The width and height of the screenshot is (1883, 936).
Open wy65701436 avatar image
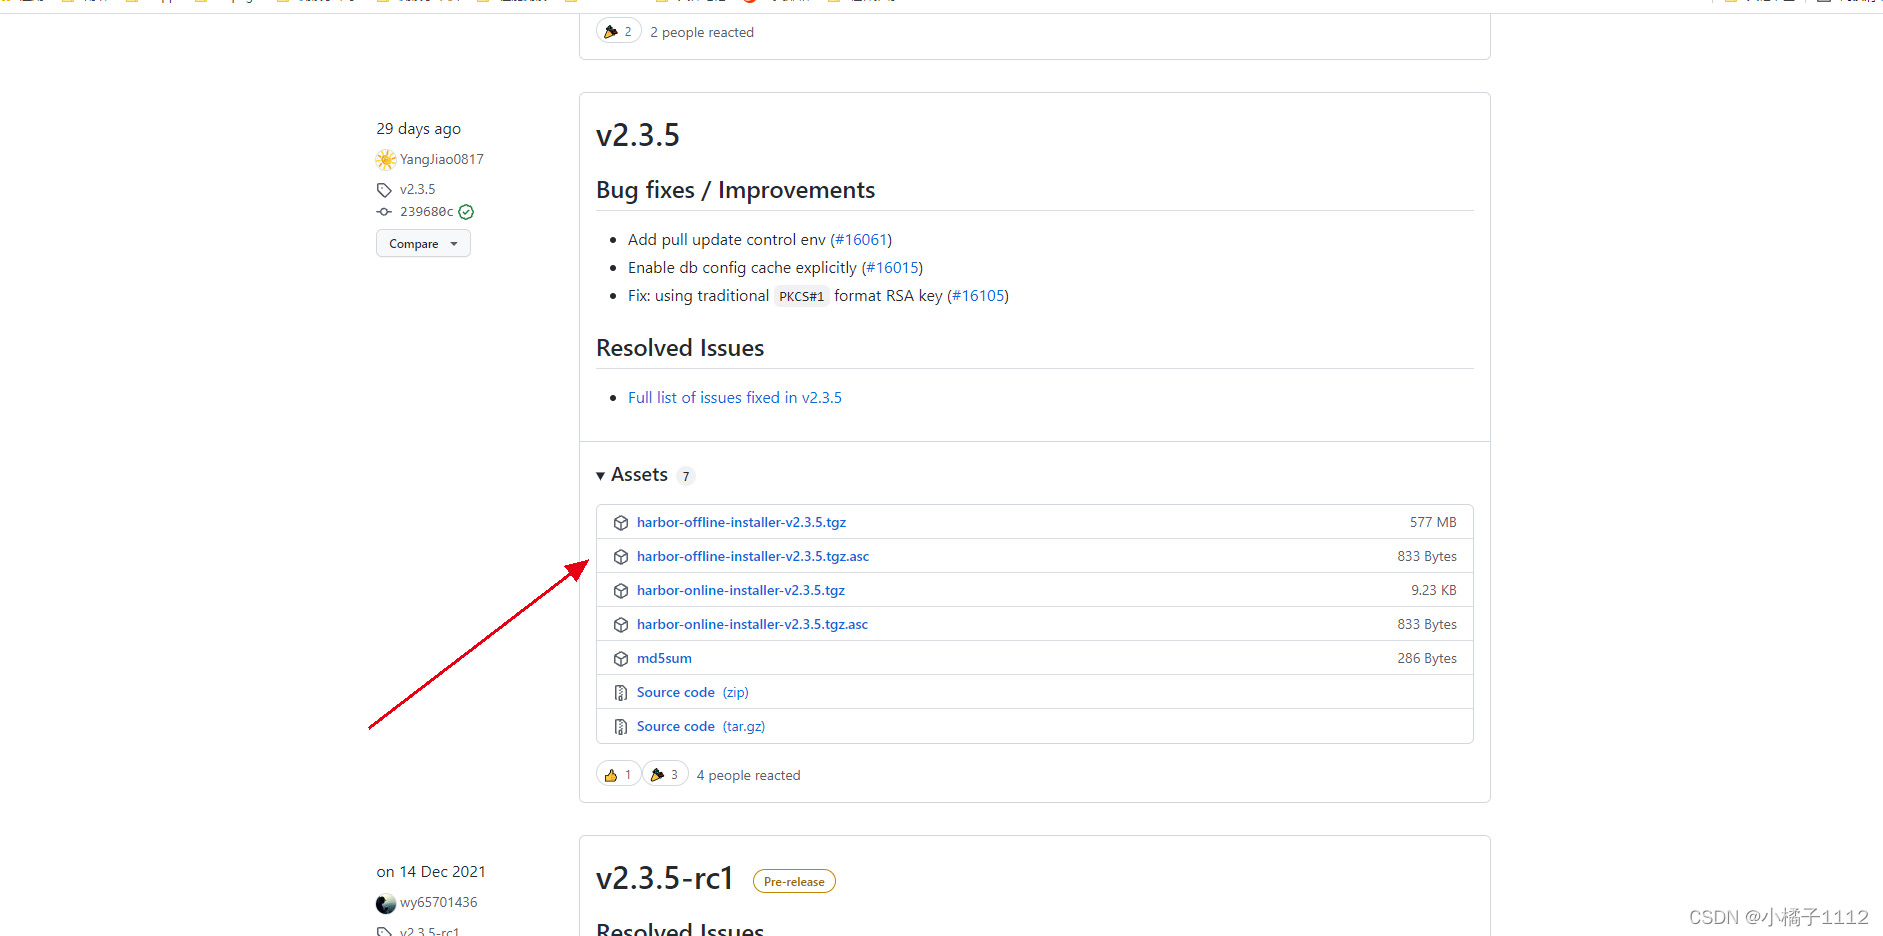(x=386, y=903)
